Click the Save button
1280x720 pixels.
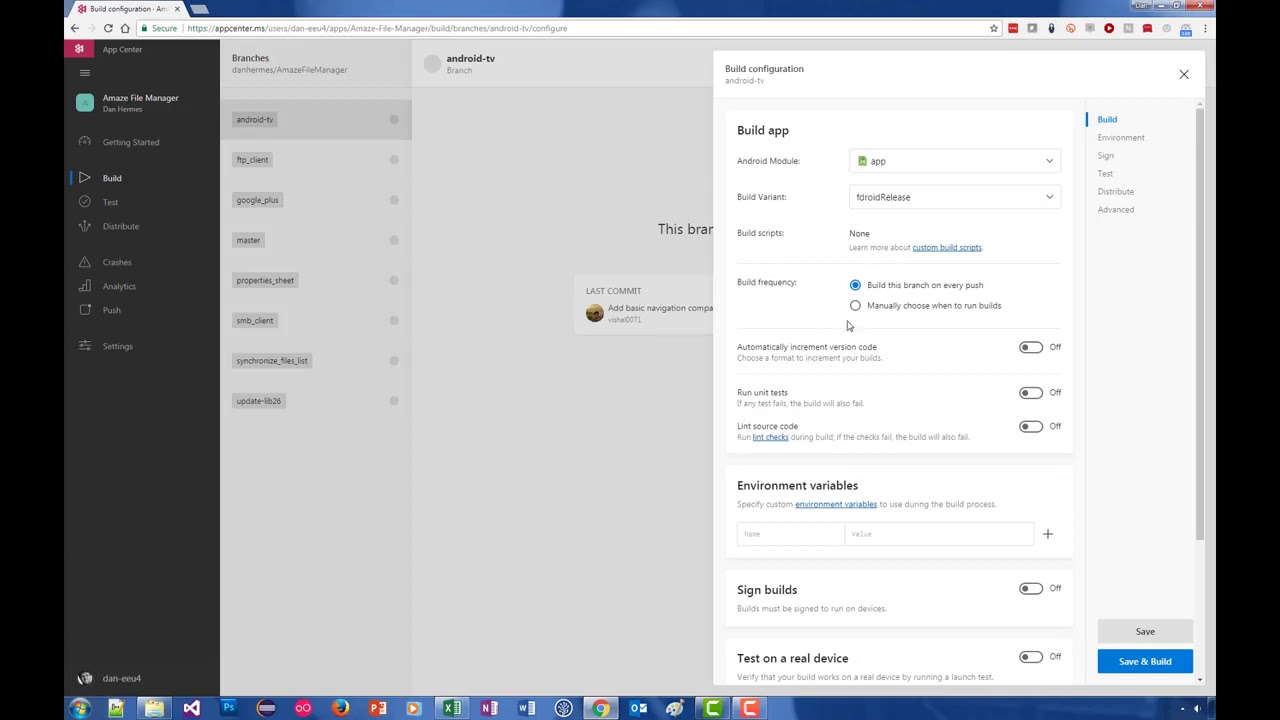pos(1145,632)
